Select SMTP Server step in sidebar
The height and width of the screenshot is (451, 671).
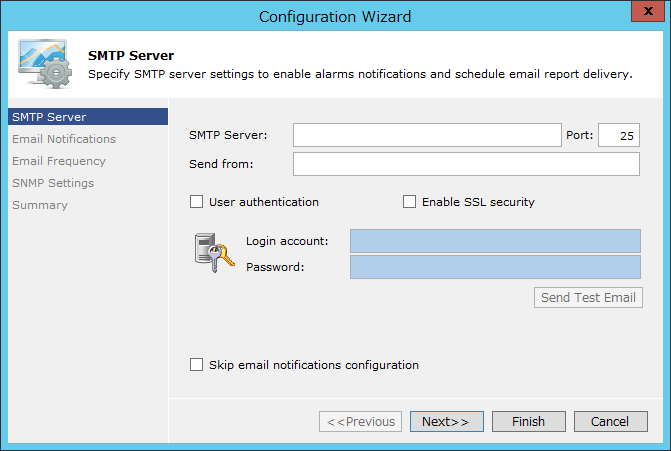88,117
